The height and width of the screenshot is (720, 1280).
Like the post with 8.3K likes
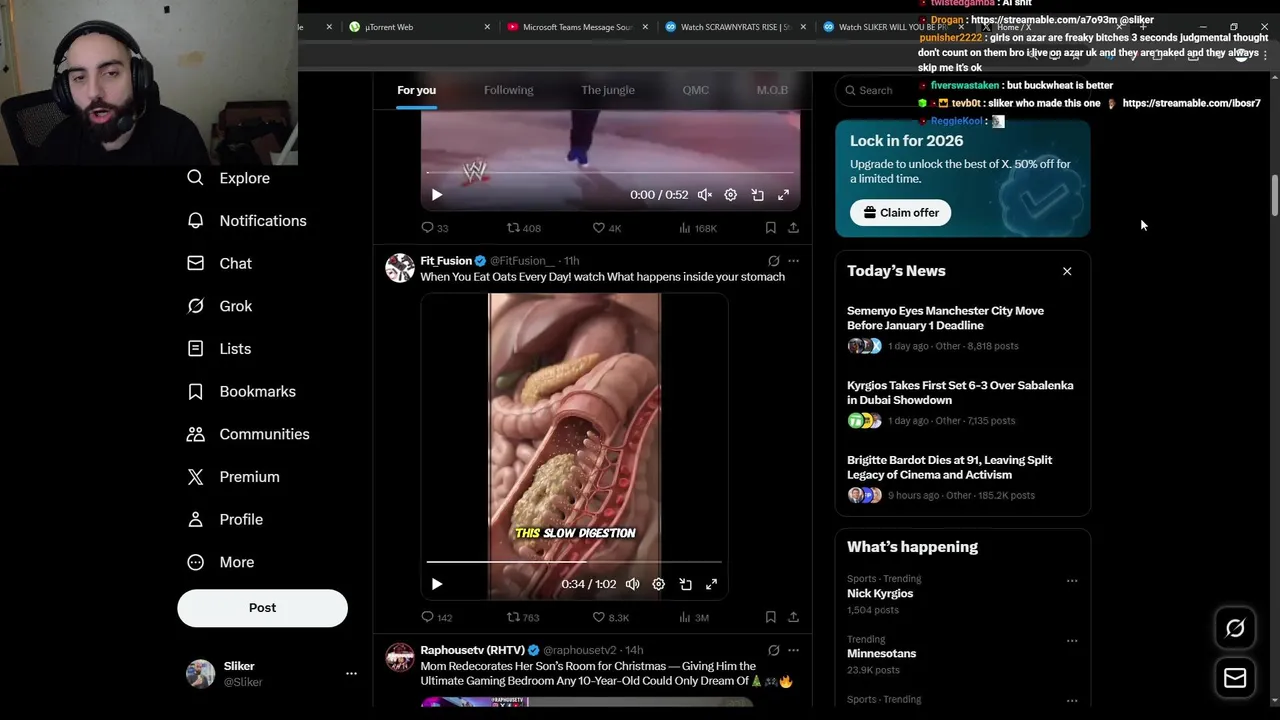[611, 617]
